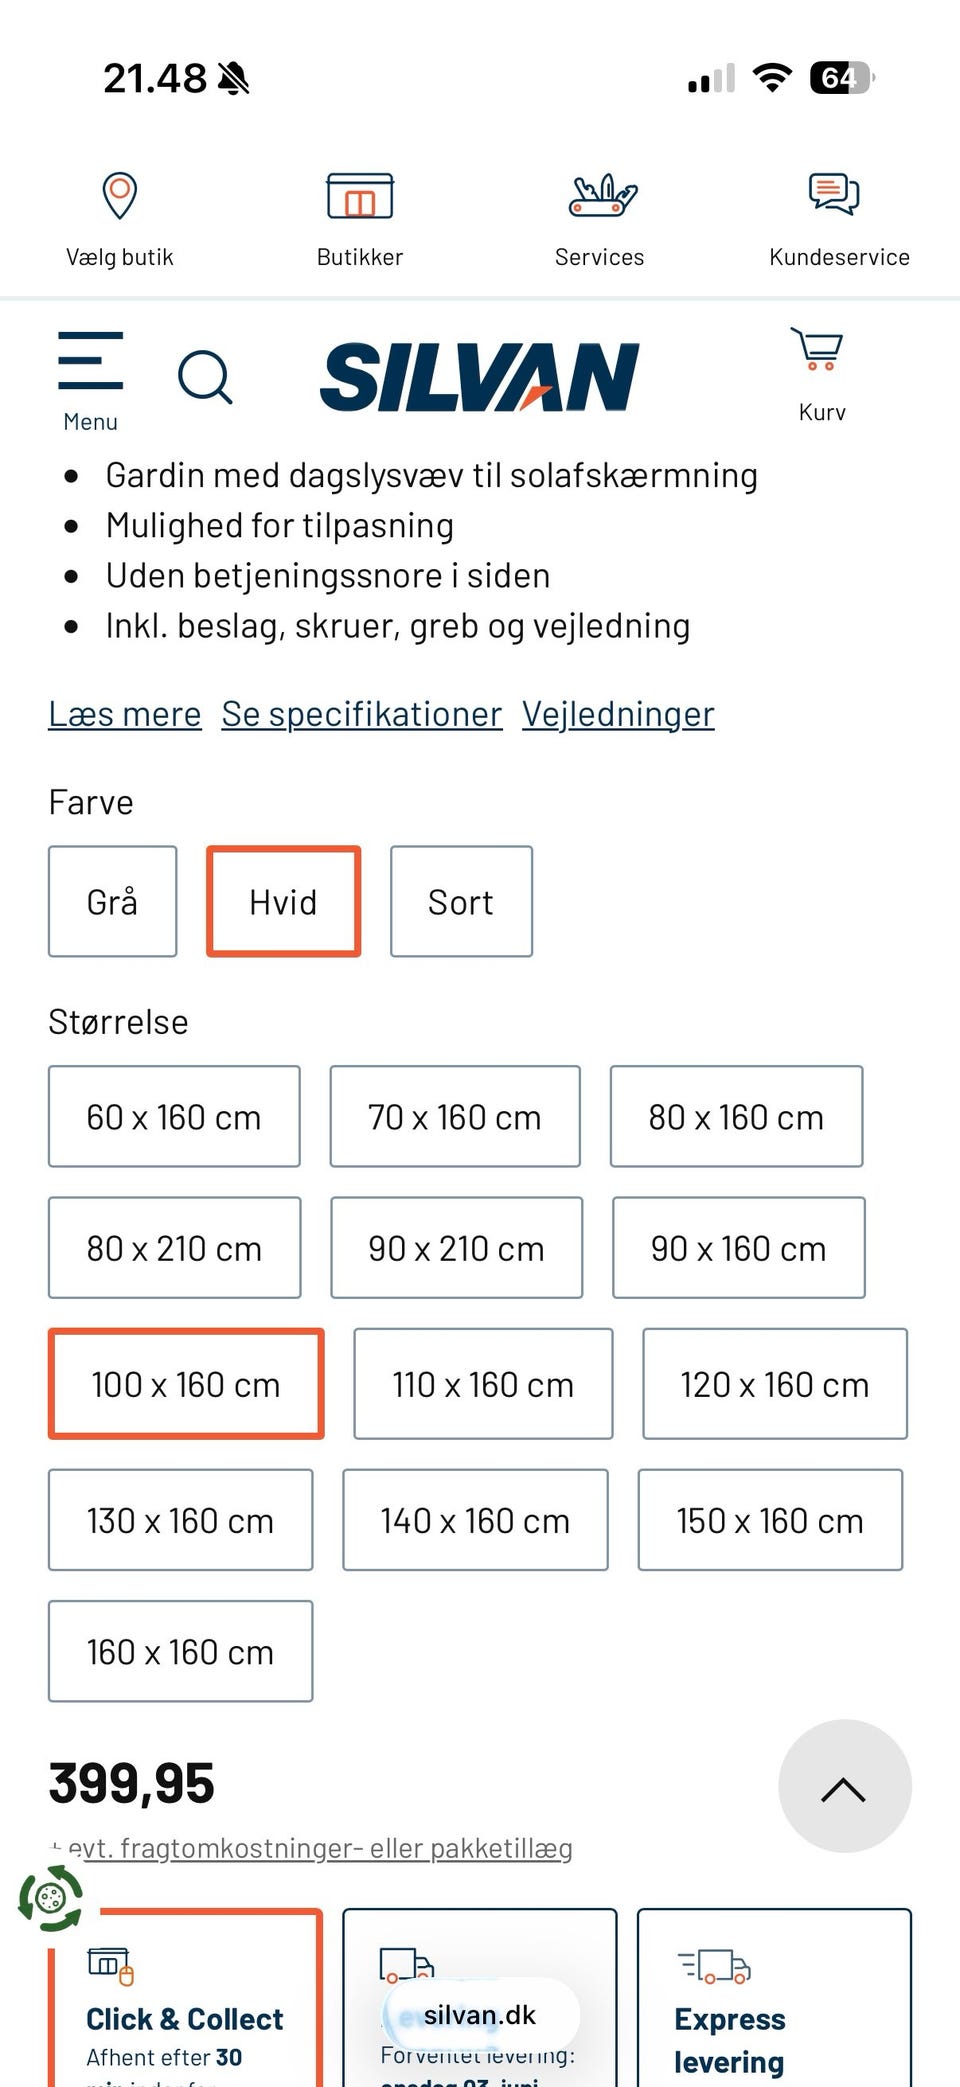
Task: Open the fragtomkostninger eller pakketillæg link
Action: 320,1848
